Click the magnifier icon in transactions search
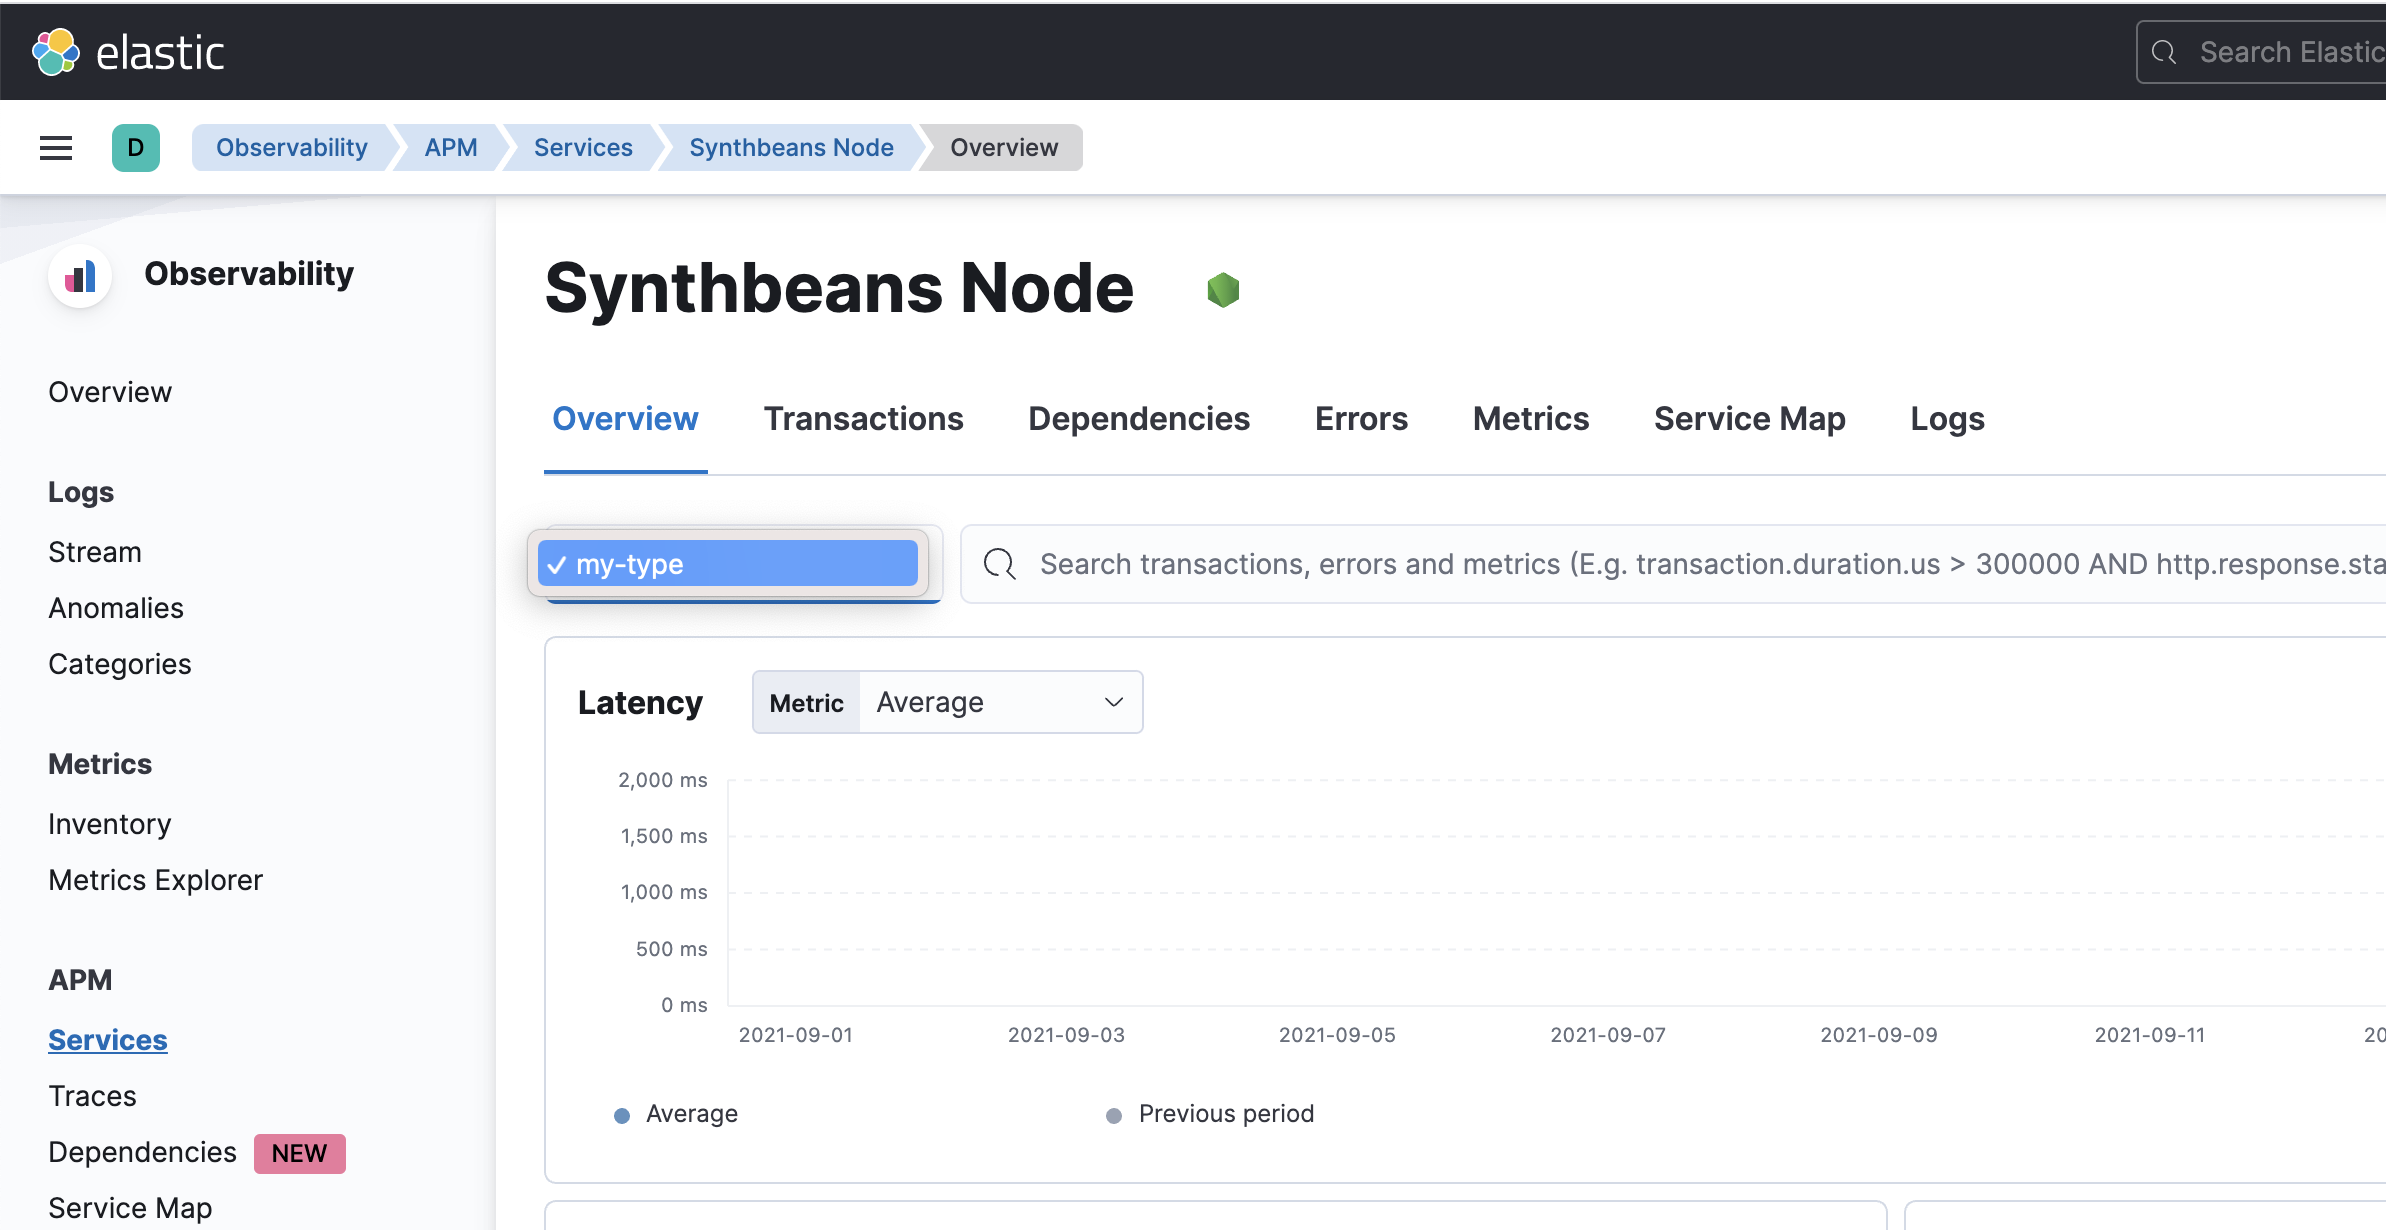The image size is (2386, 1230). 999,564
